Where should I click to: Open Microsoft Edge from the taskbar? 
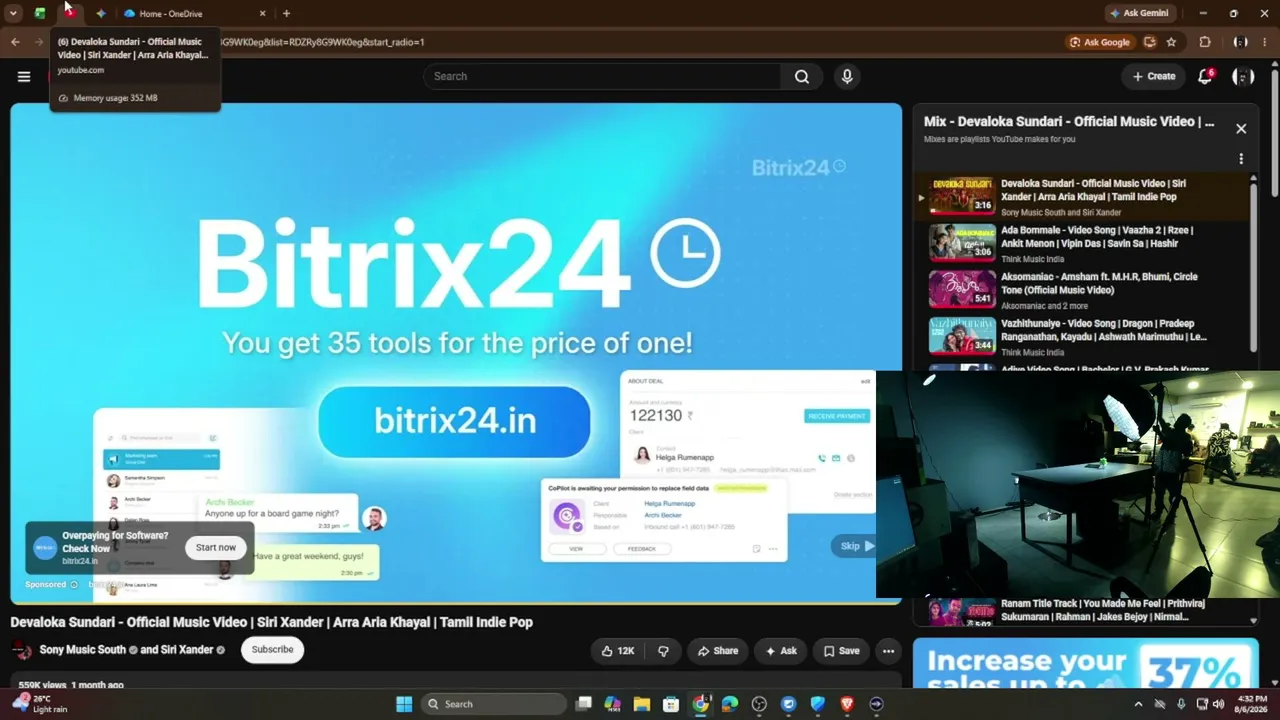(730, 704)
